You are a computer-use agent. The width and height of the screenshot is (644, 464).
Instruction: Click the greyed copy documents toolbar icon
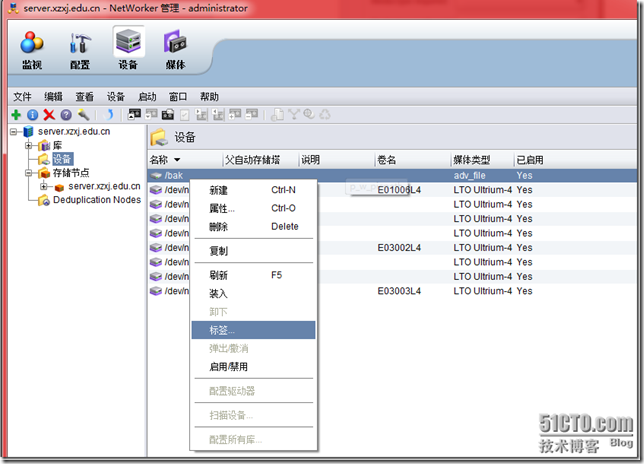(x=278, y=114)
